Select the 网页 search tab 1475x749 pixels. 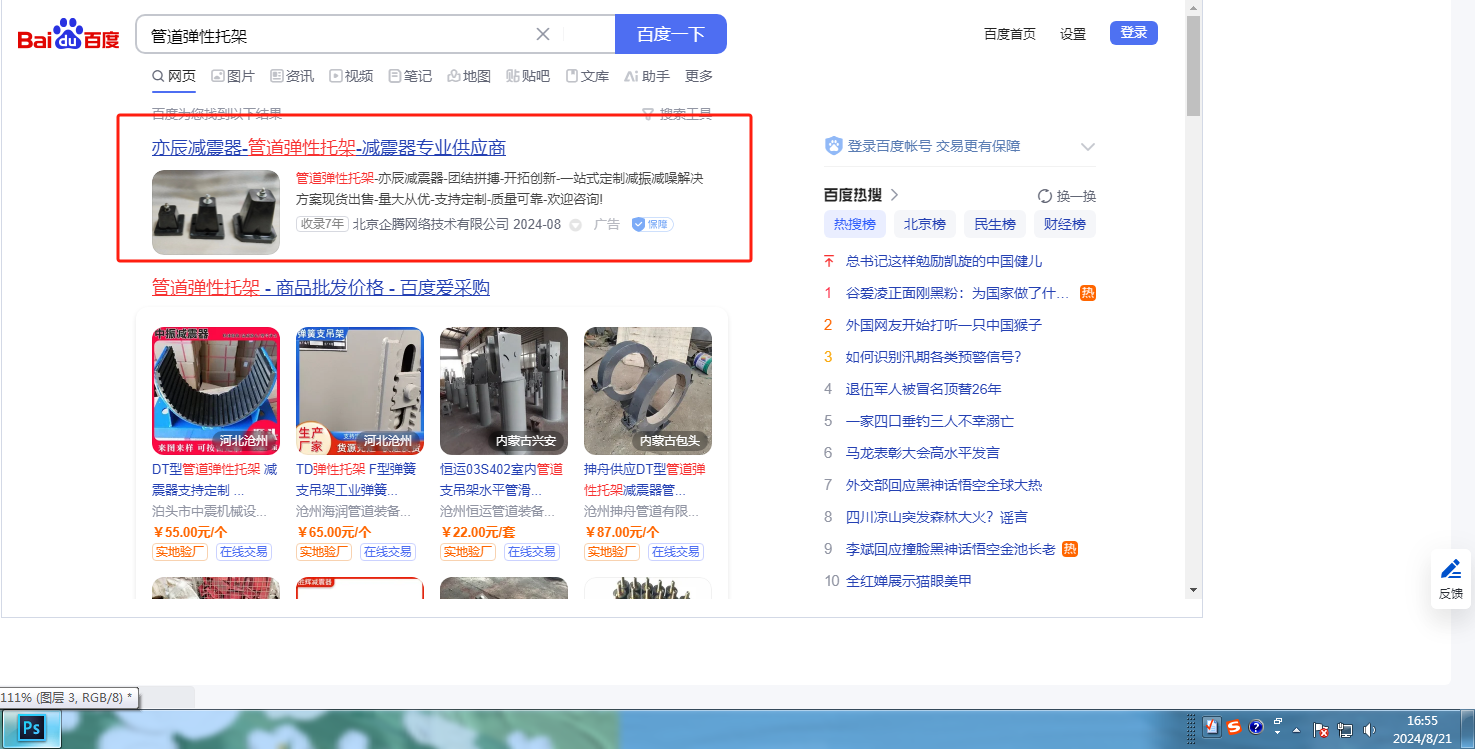coord(174,76)
